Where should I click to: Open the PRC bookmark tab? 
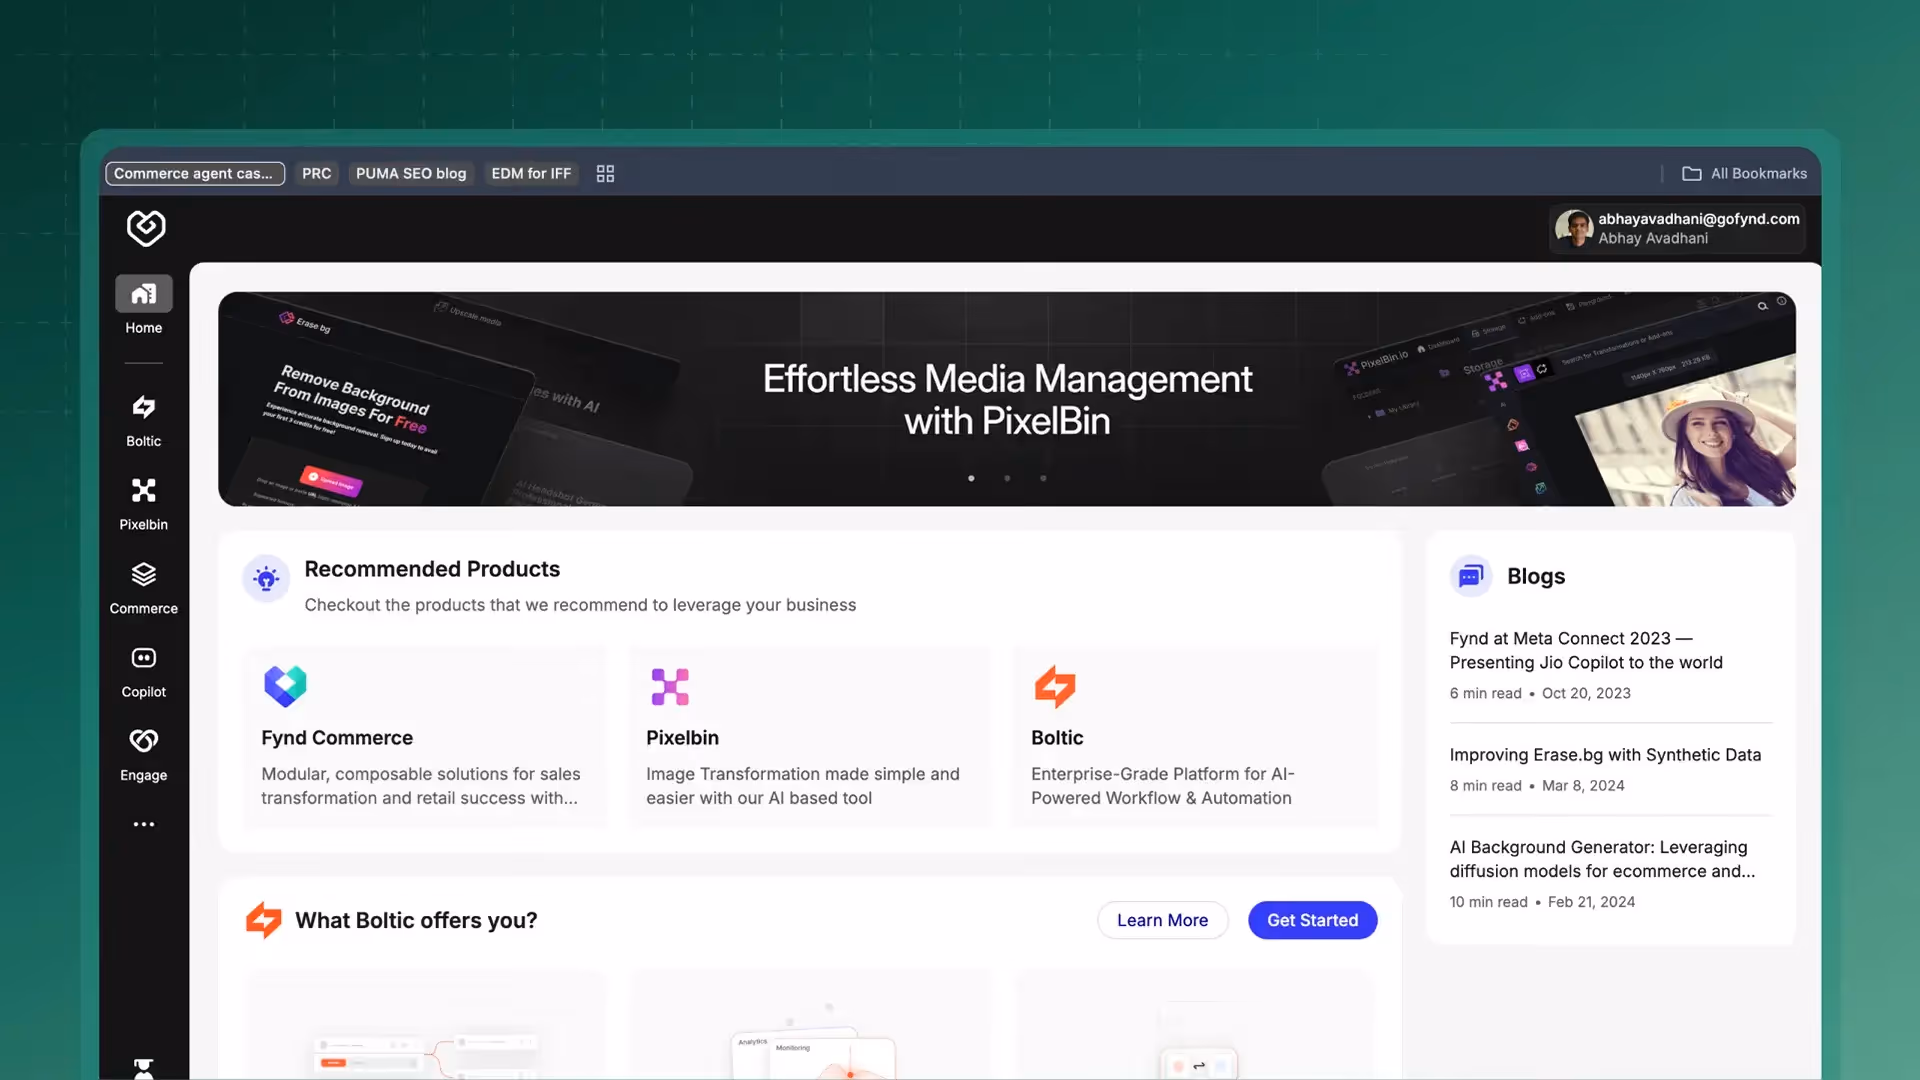tap(316, 173)
